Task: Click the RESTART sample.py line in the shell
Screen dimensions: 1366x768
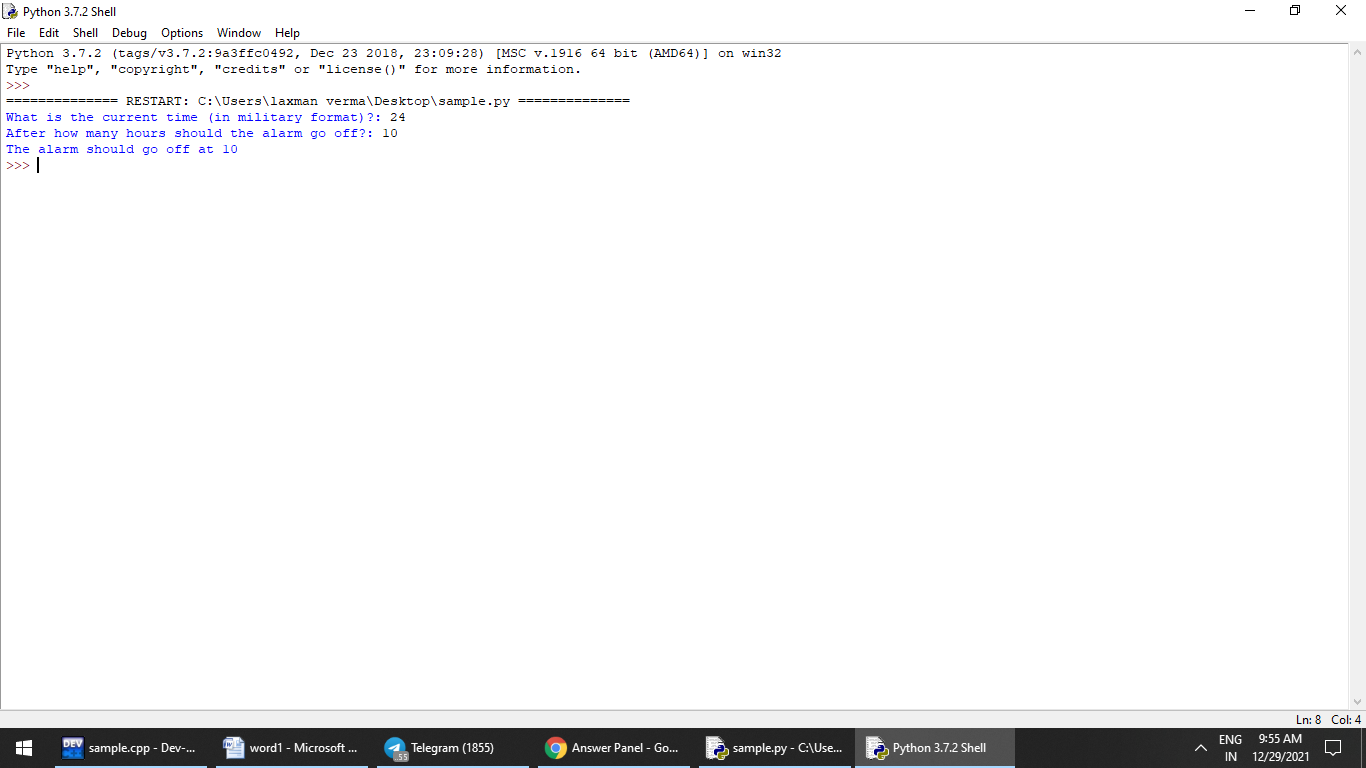Action: coord(318,101)
